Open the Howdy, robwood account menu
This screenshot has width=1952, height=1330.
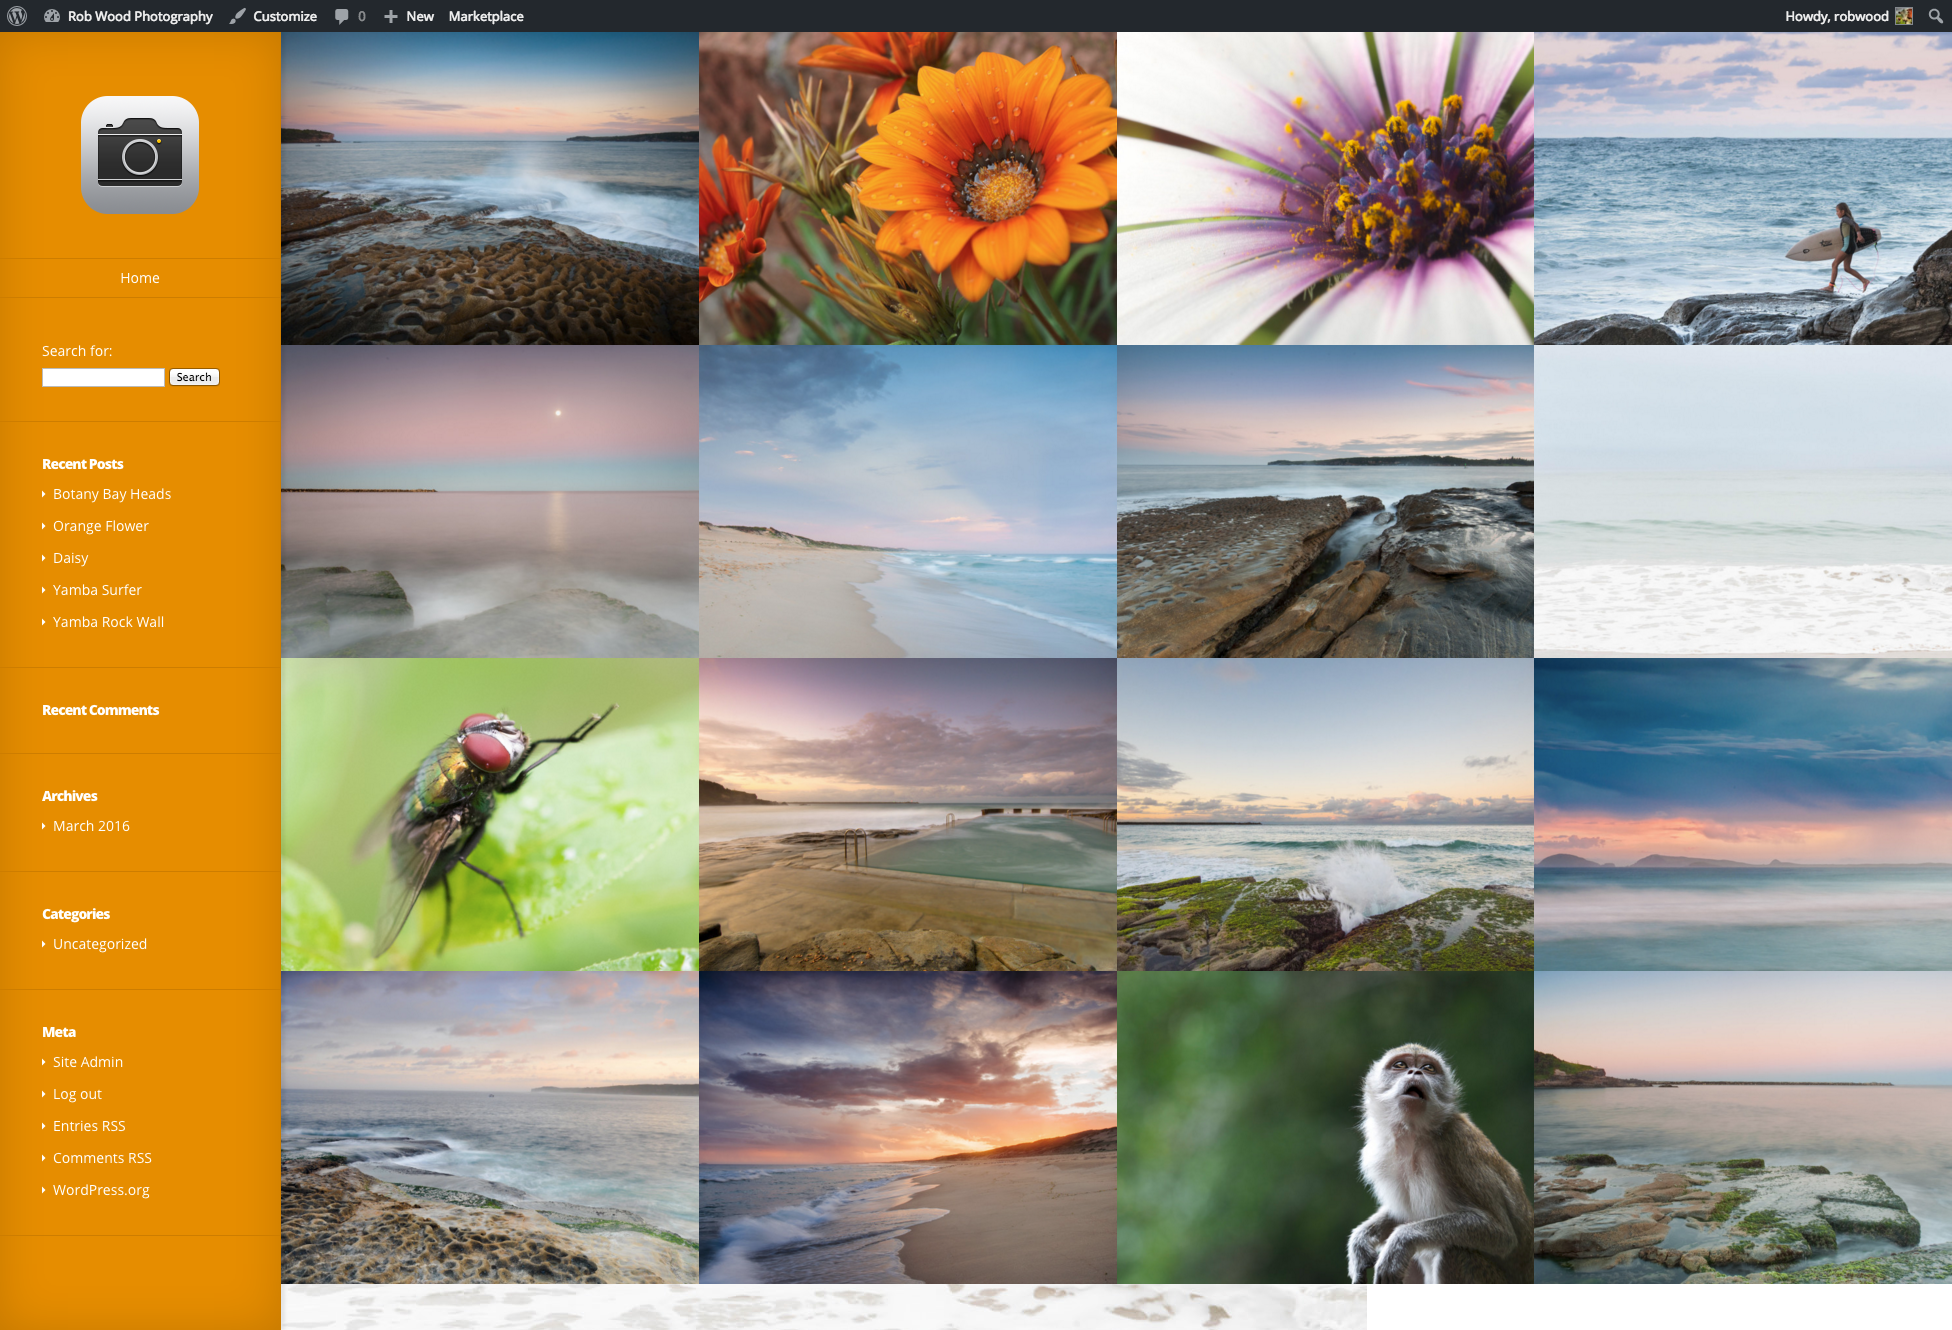point(1848,16)
